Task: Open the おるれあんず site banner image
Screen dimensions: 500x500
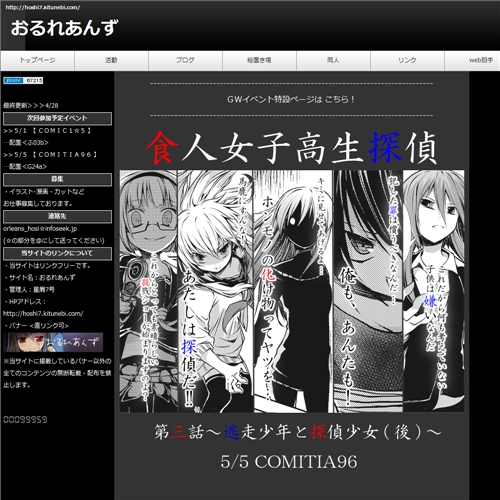Action: [x=53, y=342]
